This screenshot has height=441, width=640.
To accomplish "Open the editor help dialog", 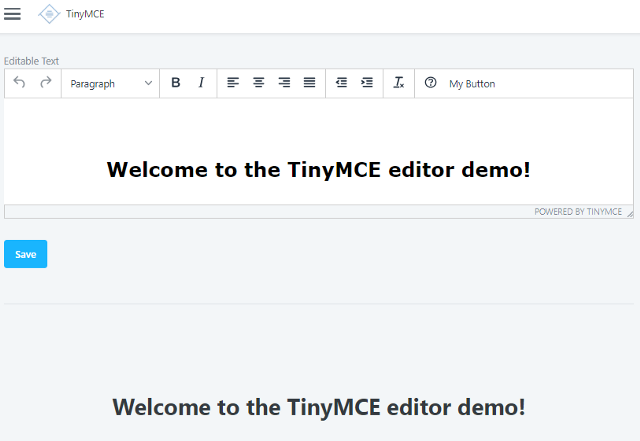I will tap(430, 83).
